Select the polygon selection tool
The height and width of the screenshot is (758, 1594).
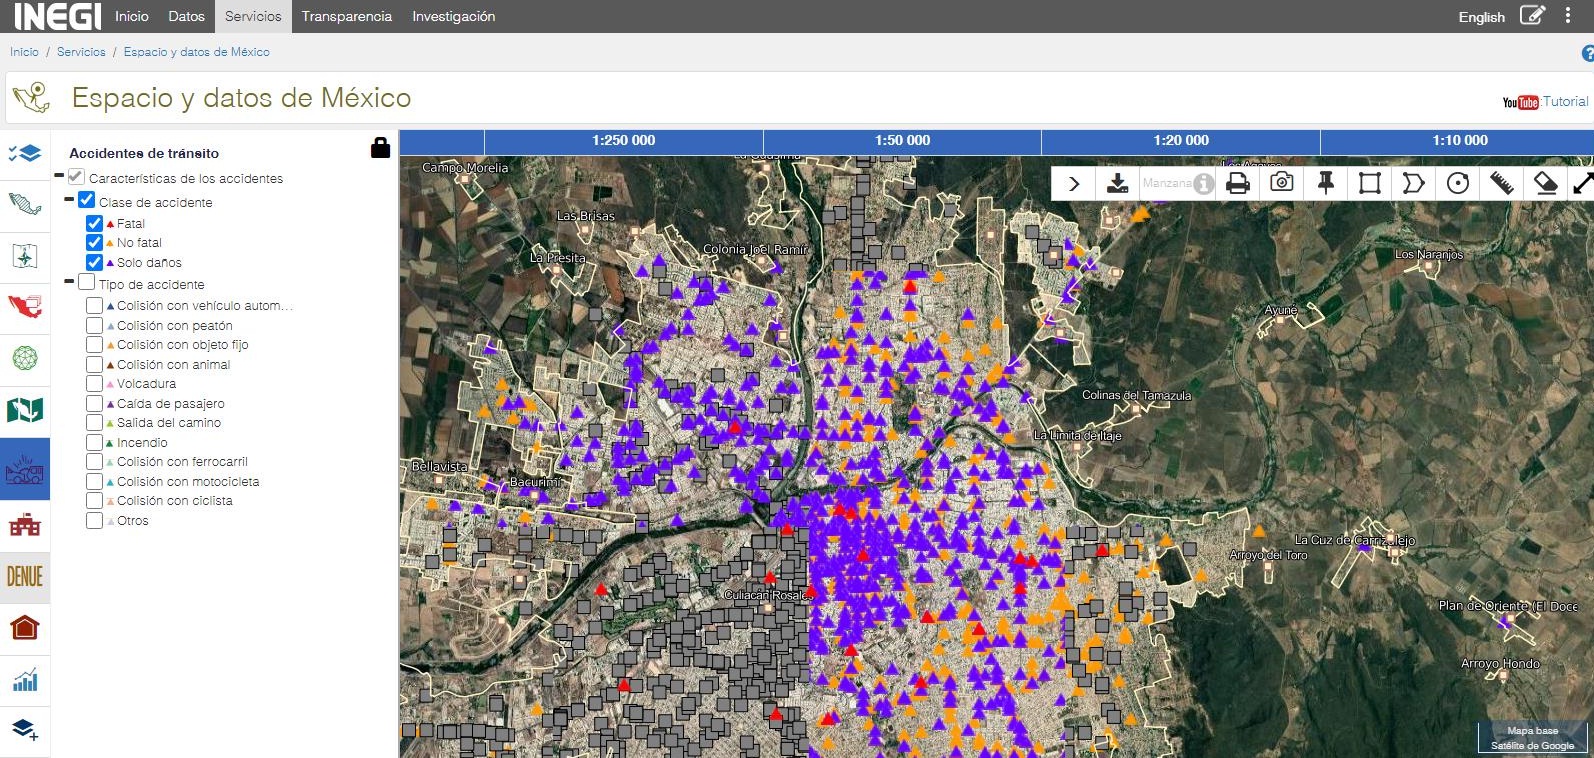click(1414, 183)
